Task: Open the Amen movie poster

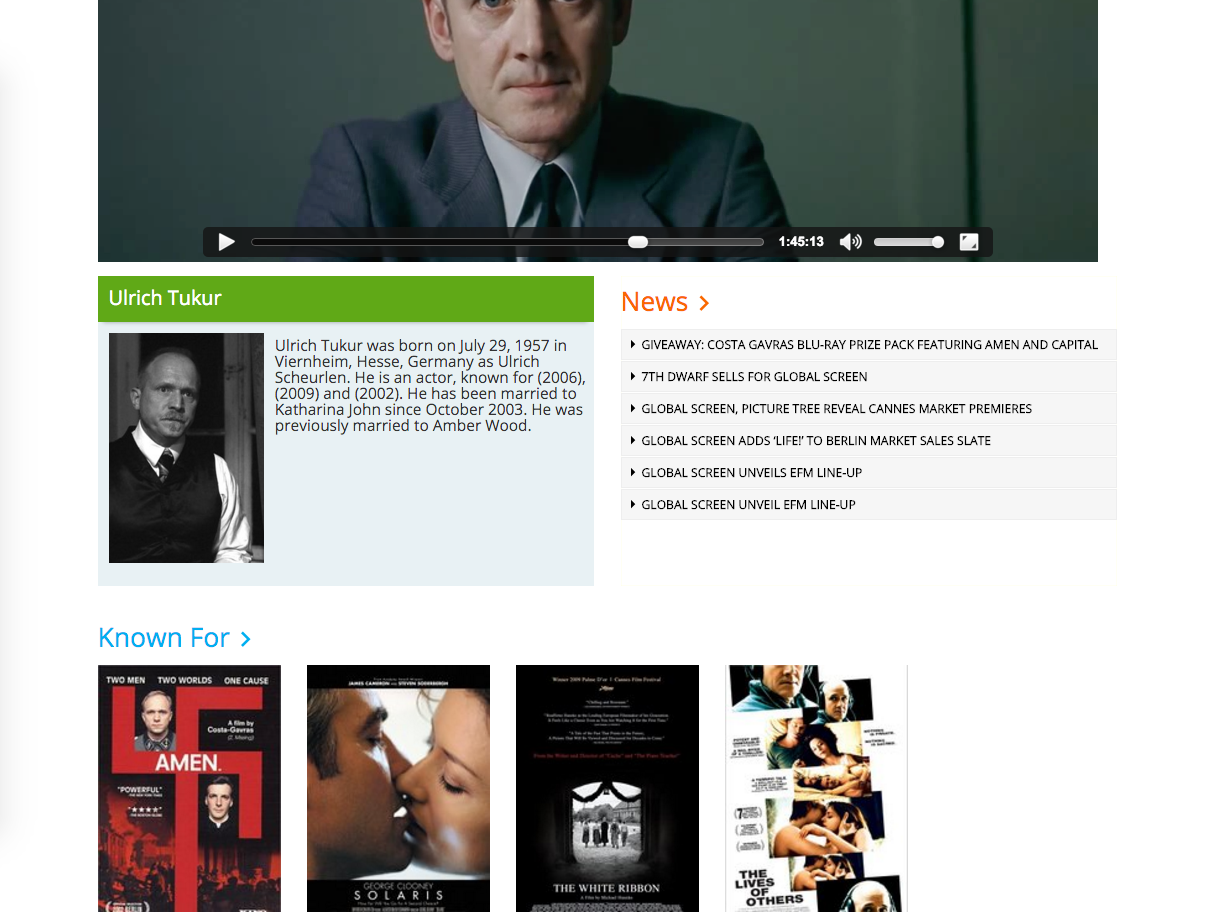Action: tap(189, 789)
